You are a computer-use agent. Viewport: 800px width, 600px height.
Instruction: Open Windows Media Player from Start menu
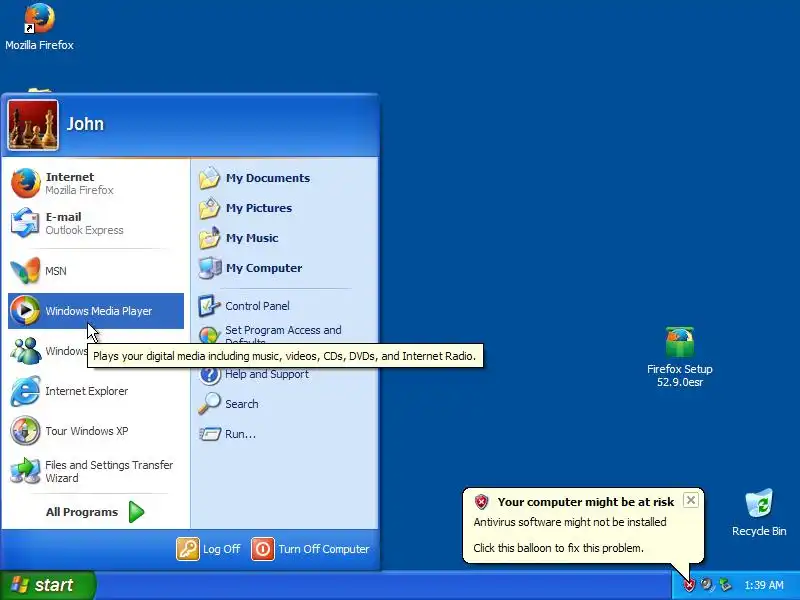point(95,311)
